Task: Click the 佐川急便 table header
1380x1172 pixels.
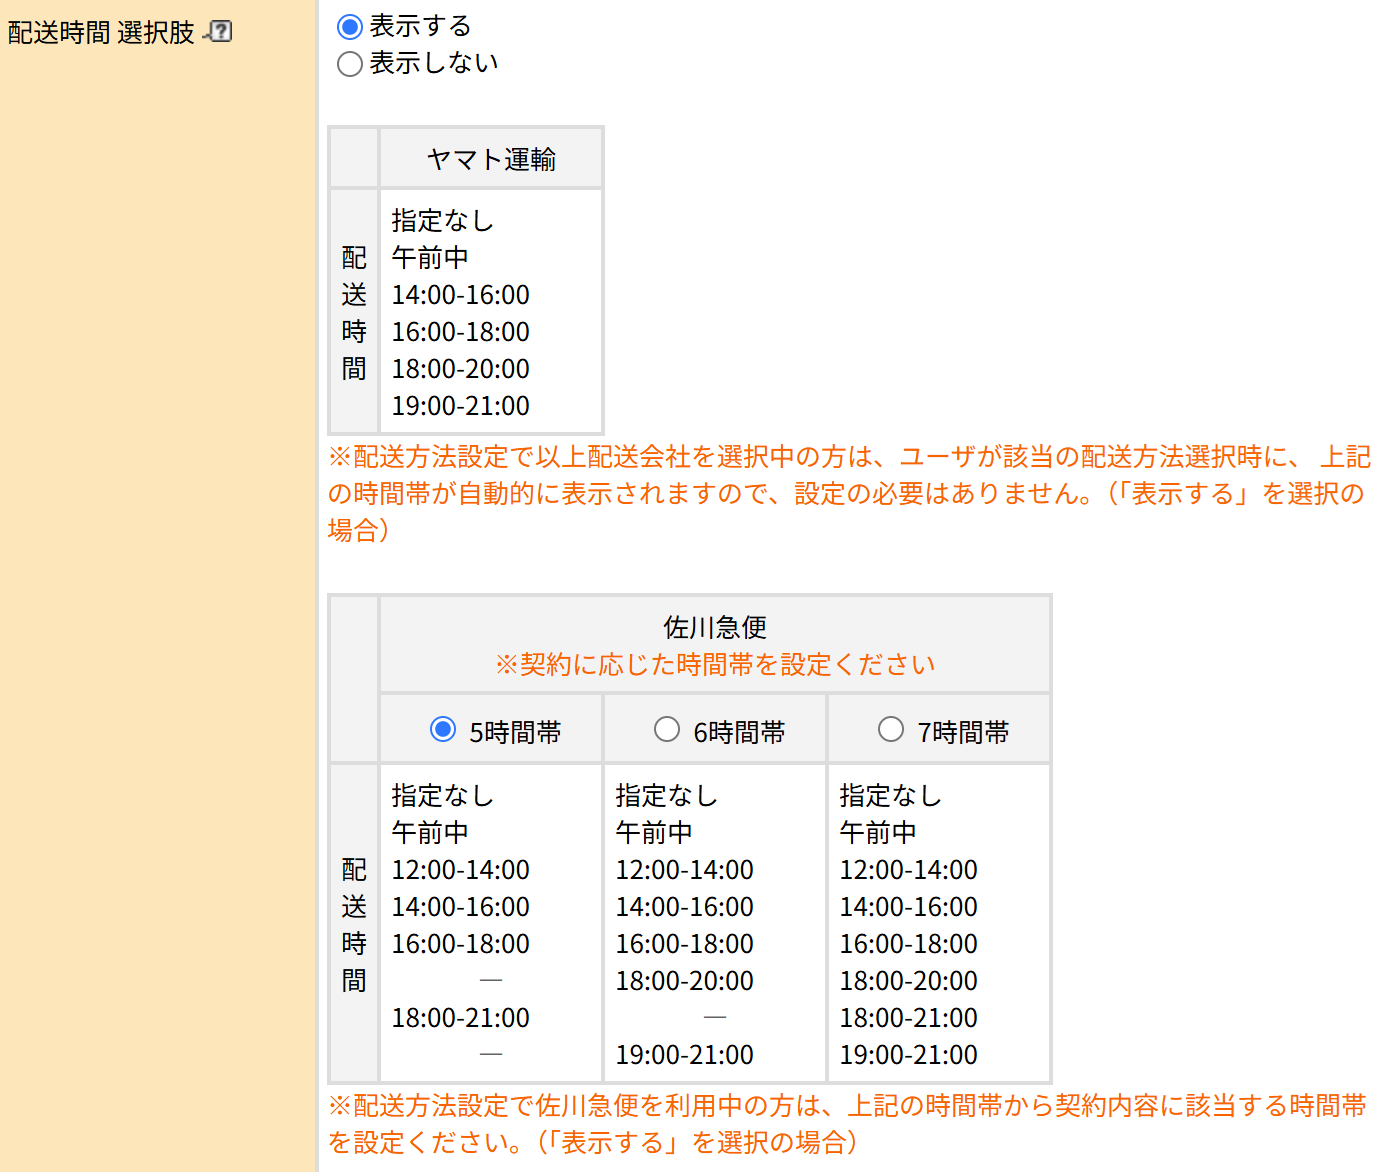Action: point(713,628)
